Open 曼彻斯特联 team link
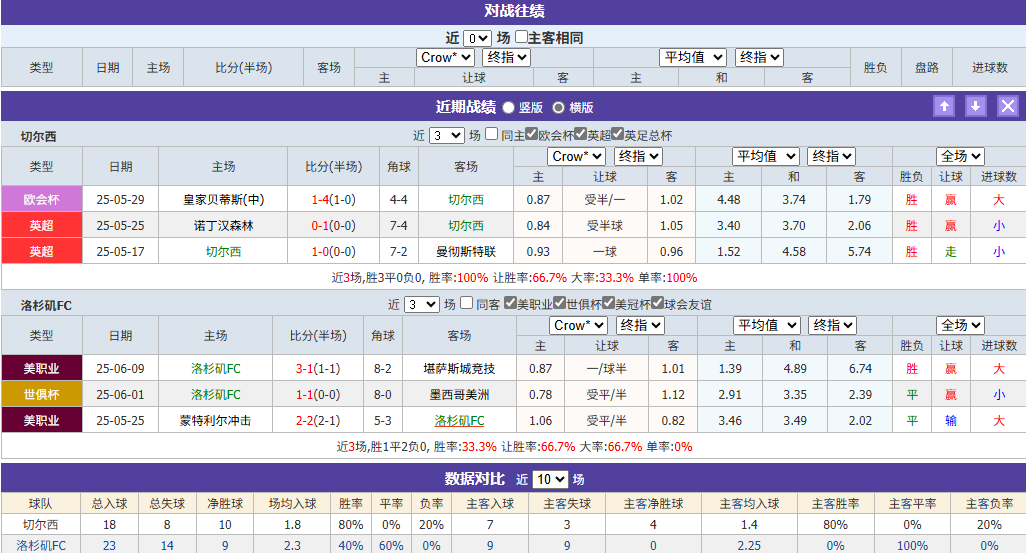1026x553 pixels. pyautogui.click(x=465, y=251)
